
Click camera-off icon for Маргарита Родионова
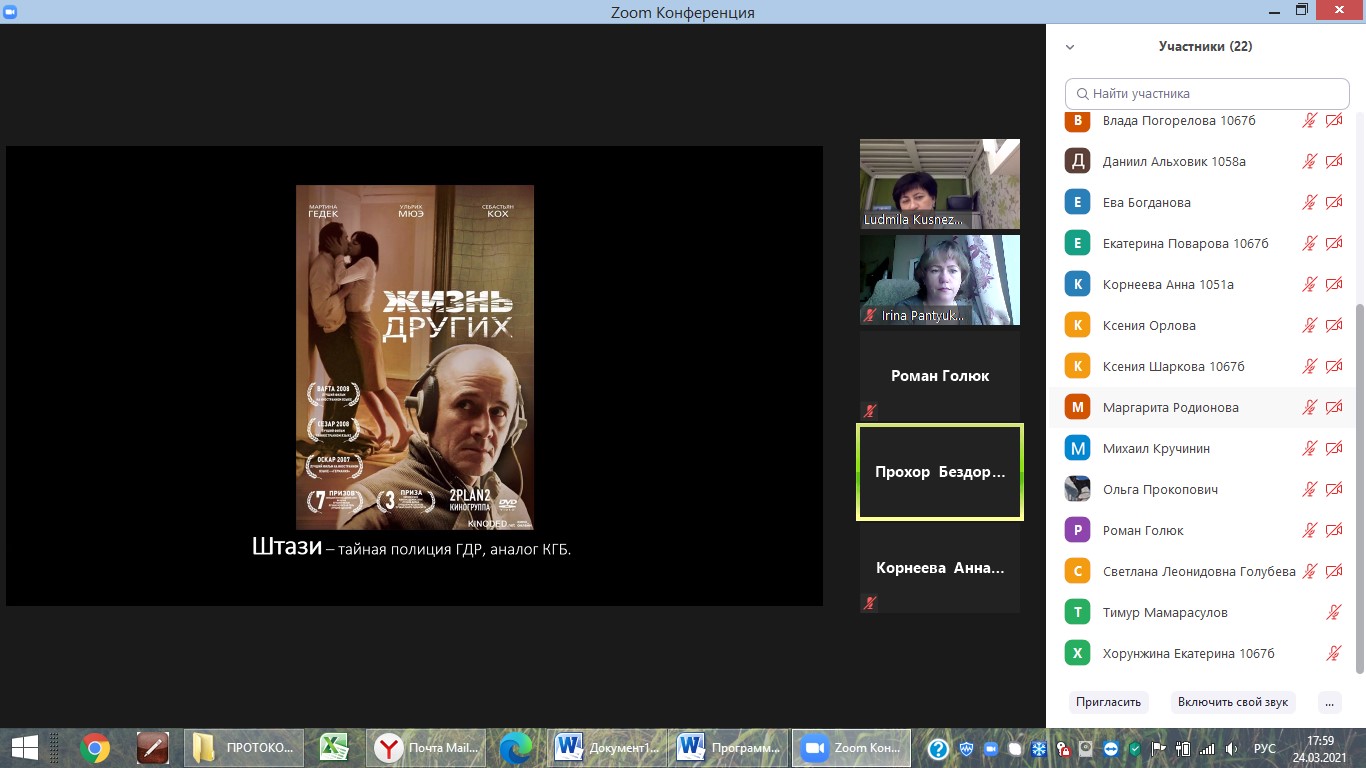click(x=1334, y=407)
